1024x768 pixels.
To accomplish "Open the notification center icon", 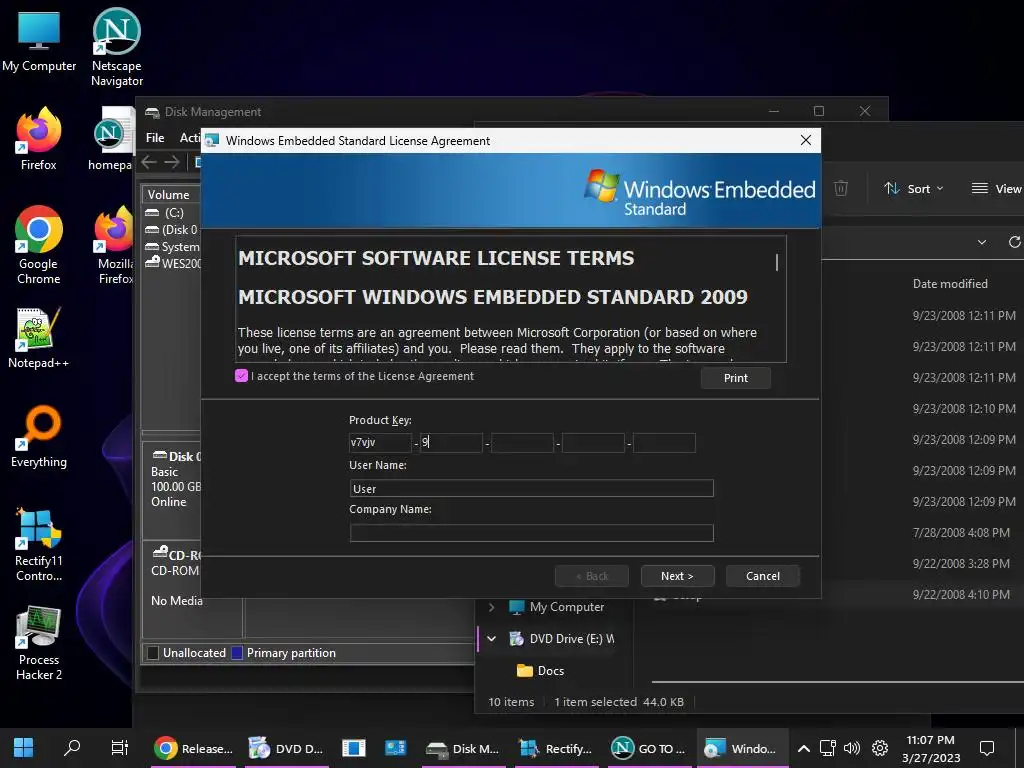I will (x=987, y=748).
